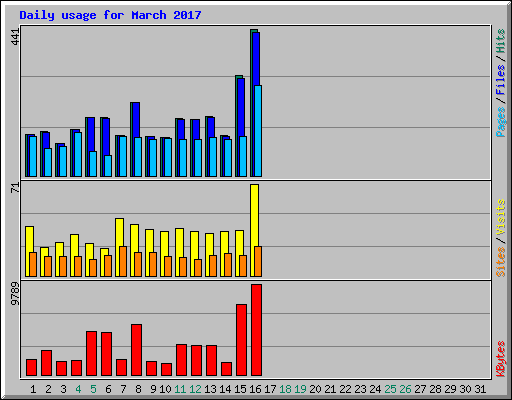
Task: Click day 30 on the x-axis
Action: click(x=465, y=389)
